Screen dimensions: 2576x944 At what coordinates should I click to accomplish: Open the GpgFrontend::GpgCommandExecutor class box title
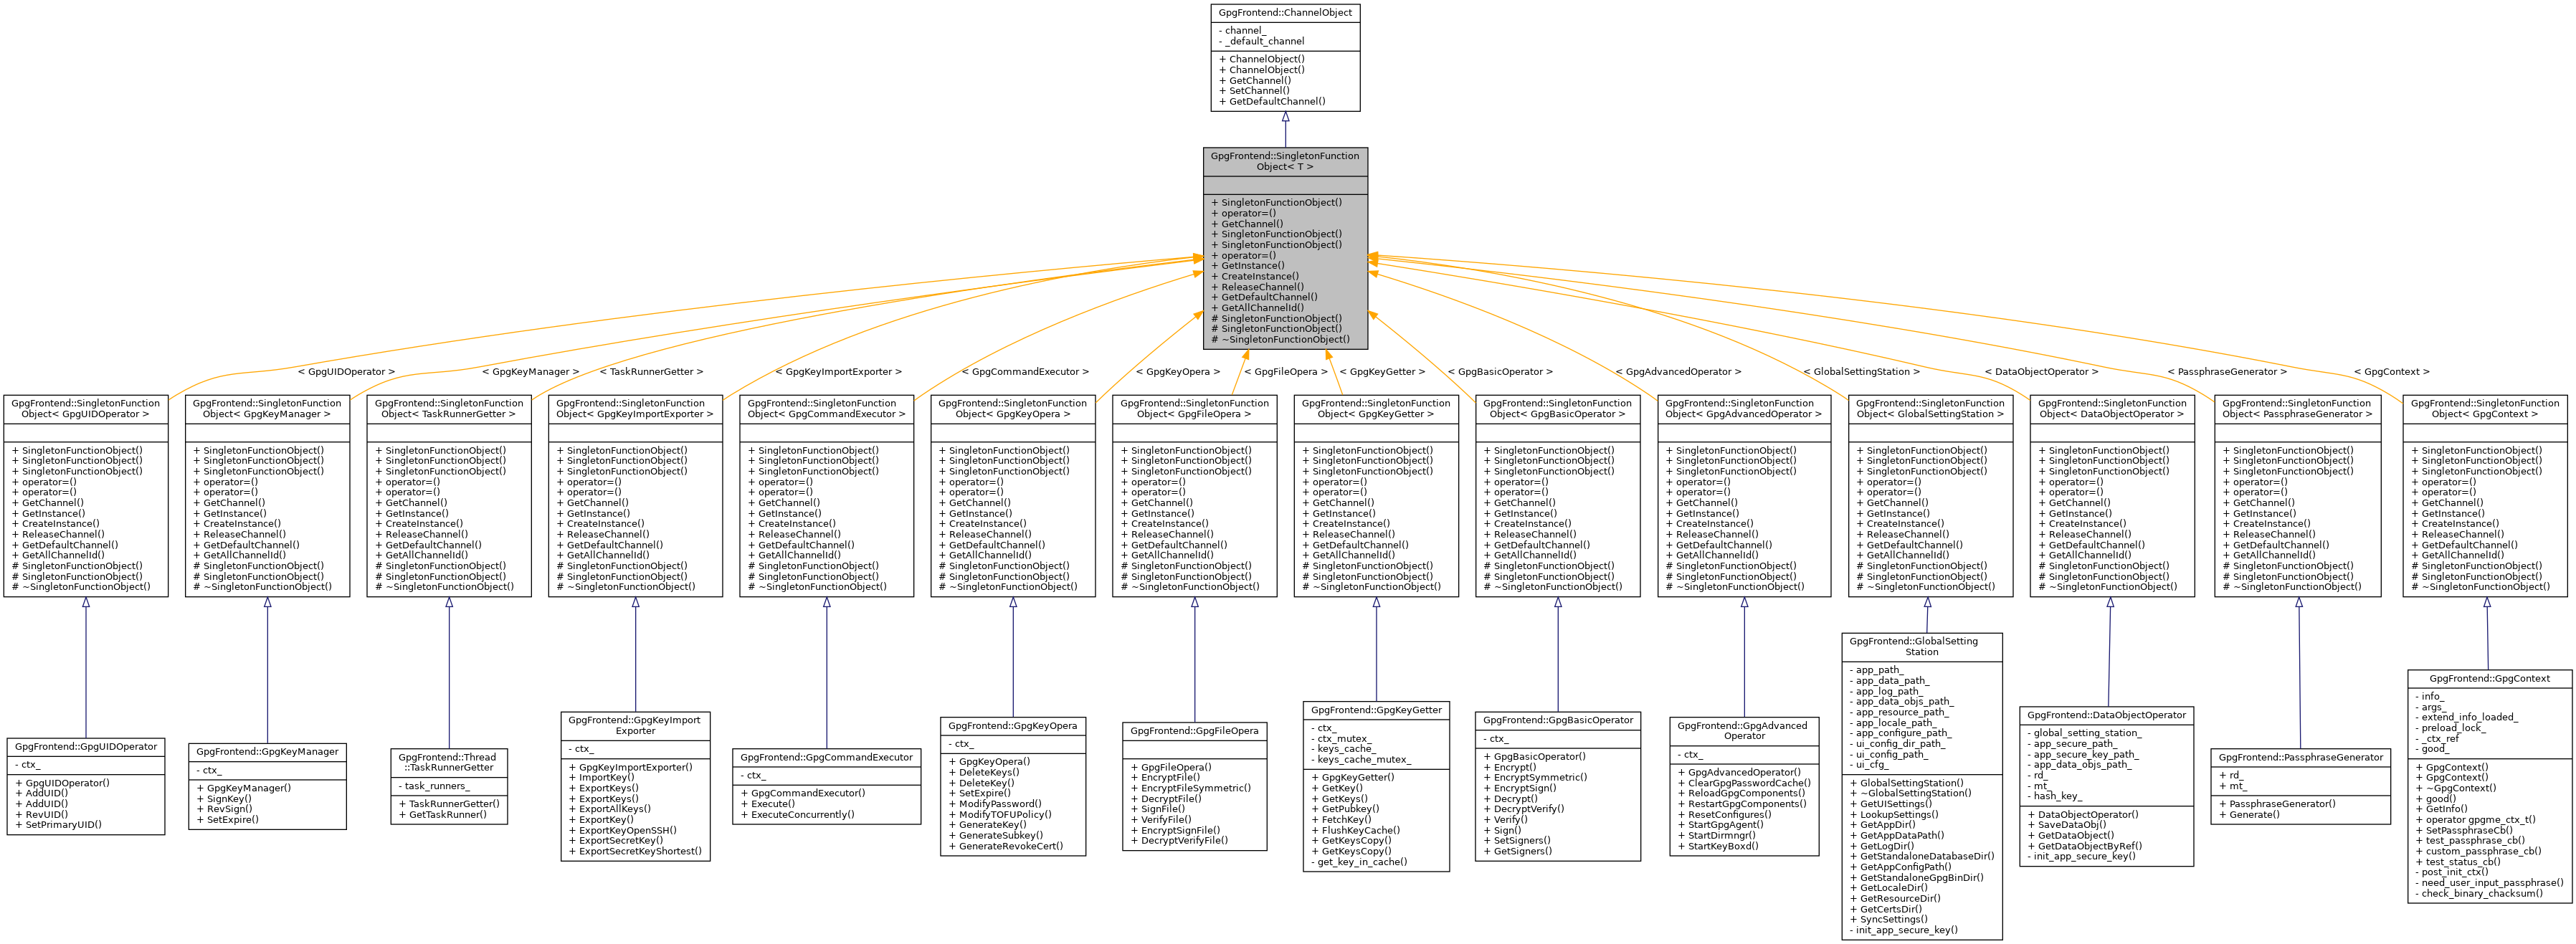826,758
